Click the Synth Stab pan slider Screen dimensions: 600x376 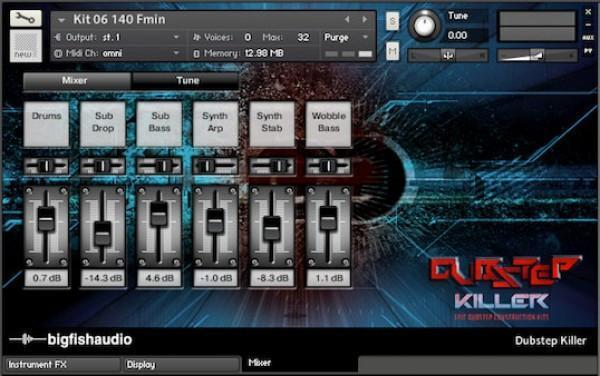(272, 166)
